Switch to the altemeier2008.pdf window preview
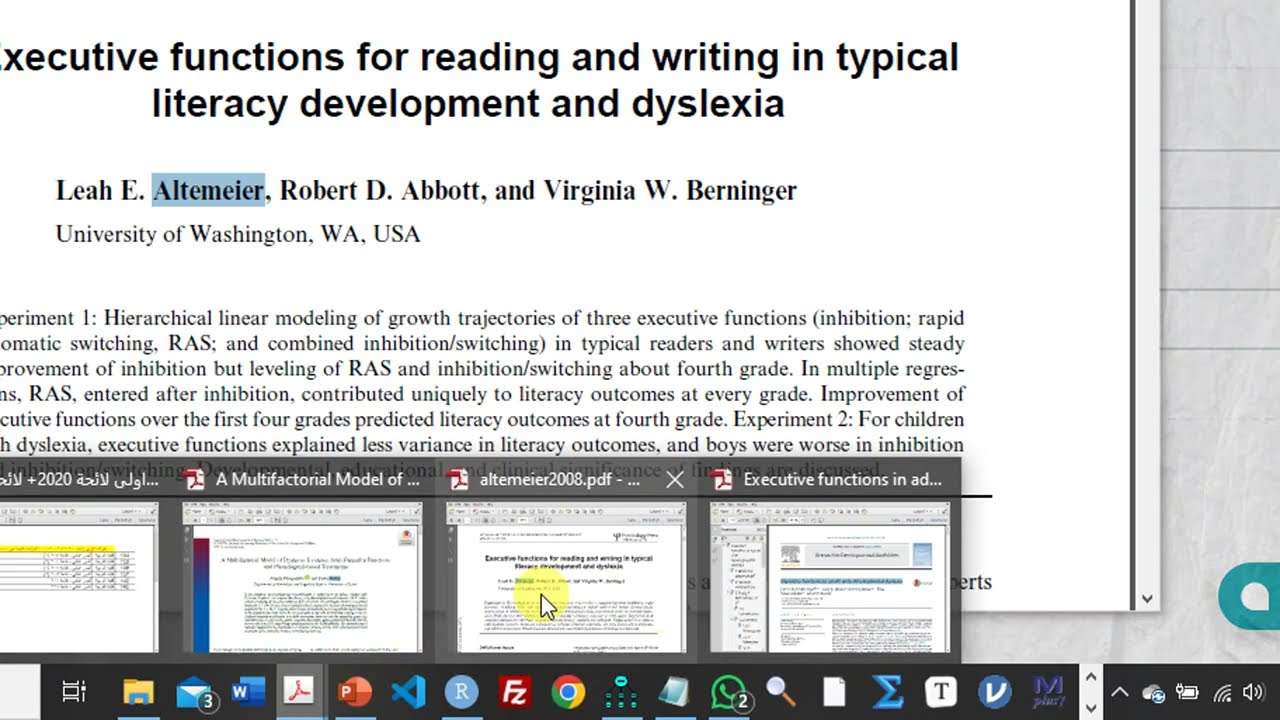The image size is (1280, 720). (x=567, y=577)
